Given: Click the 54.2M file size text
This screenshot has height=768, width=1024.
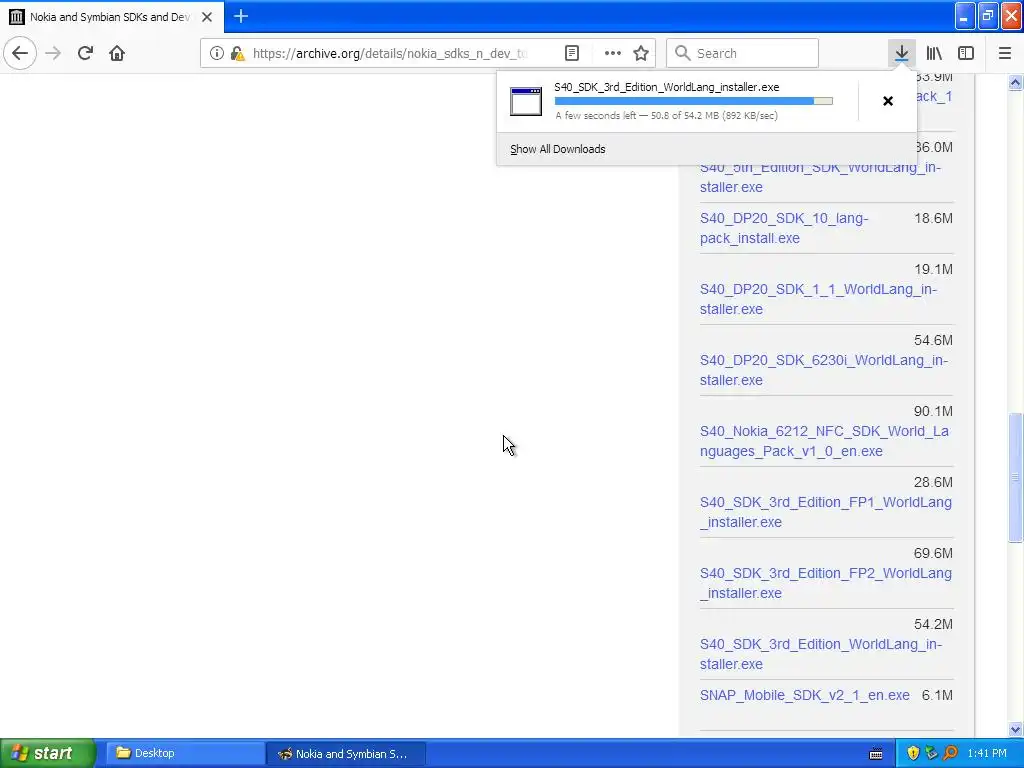Looking at the screenshot, I should pos(933,624).
